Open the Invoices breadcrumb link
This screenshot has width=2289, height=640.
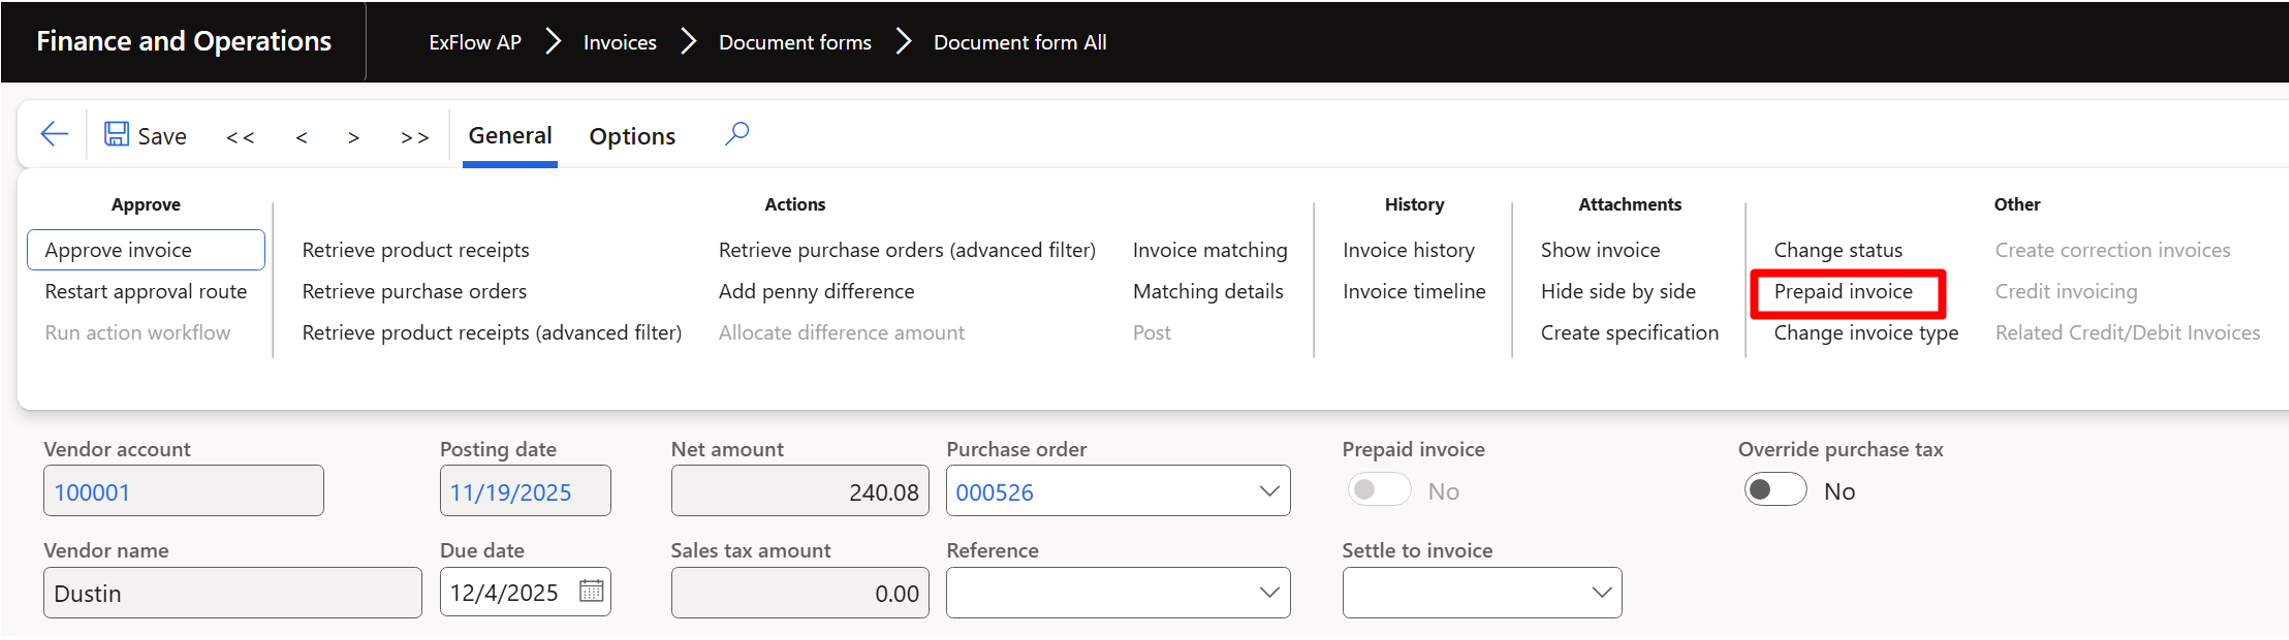click(620, 42)
